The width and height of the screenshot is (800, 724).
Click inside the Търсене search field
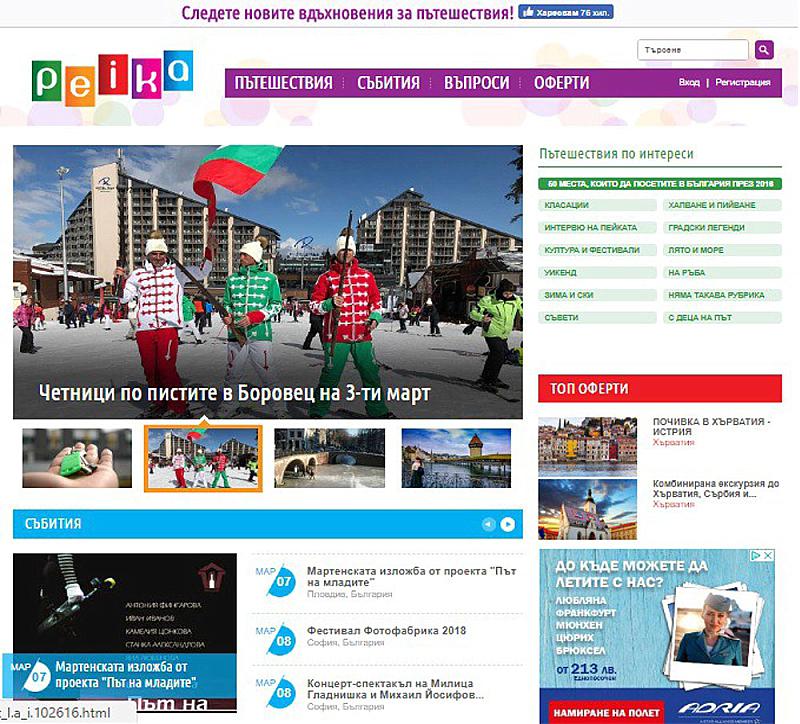tap(692, 50)
